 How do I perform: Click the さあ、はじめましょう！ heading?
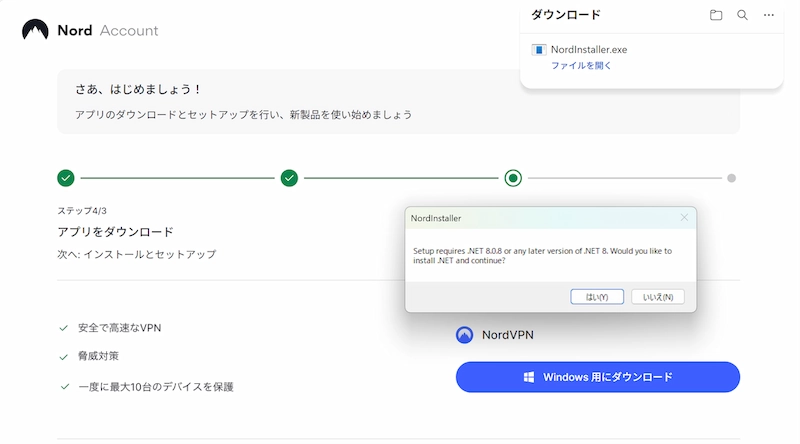[x=139, y=89]
